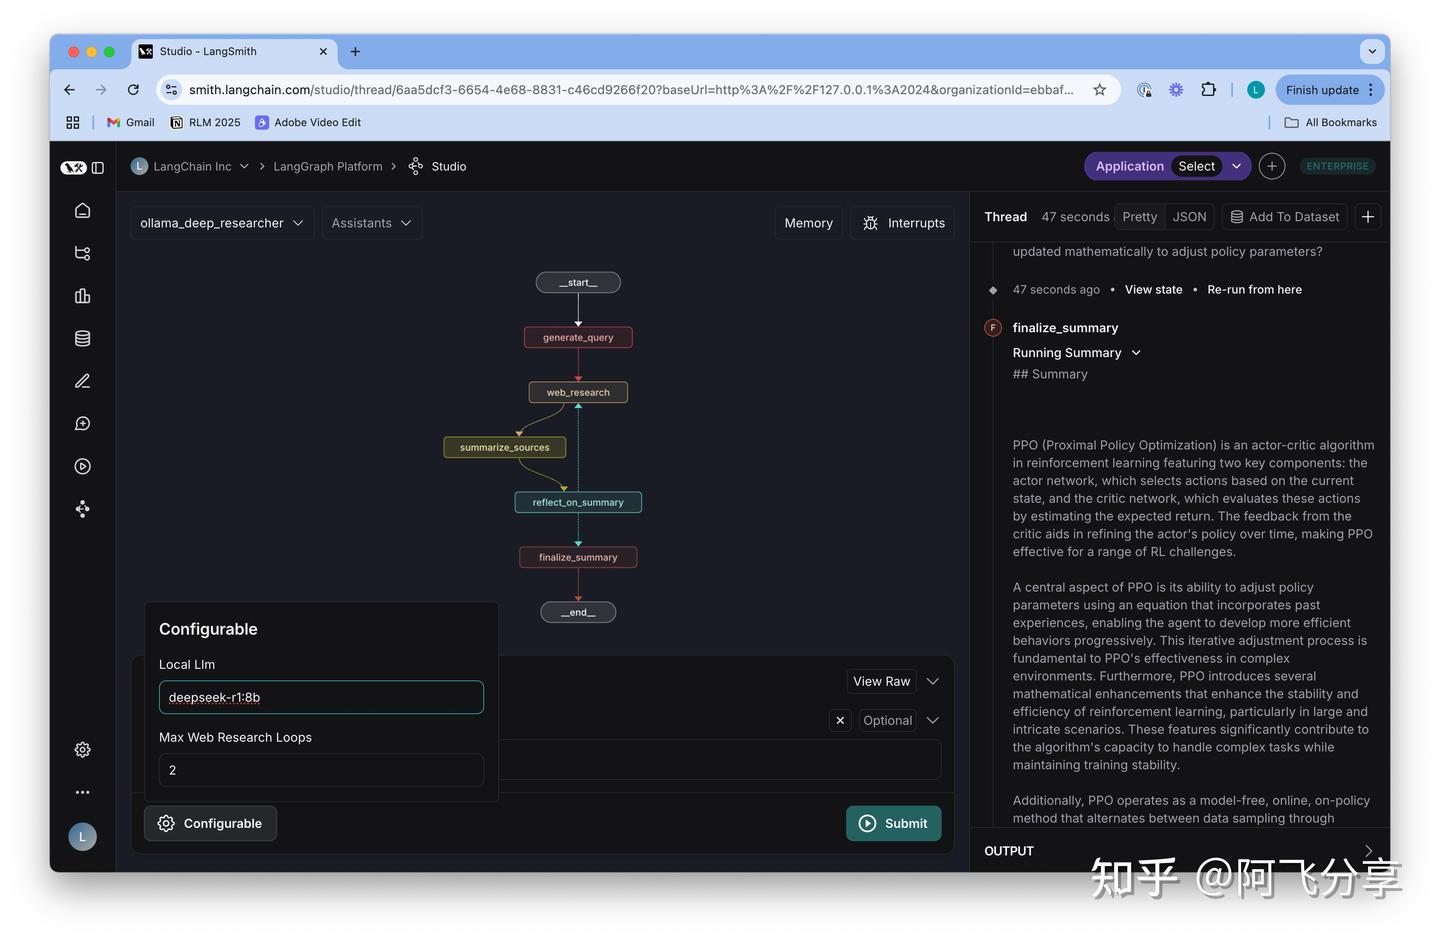Select the generate_query graph node

(x=578, y=338)
